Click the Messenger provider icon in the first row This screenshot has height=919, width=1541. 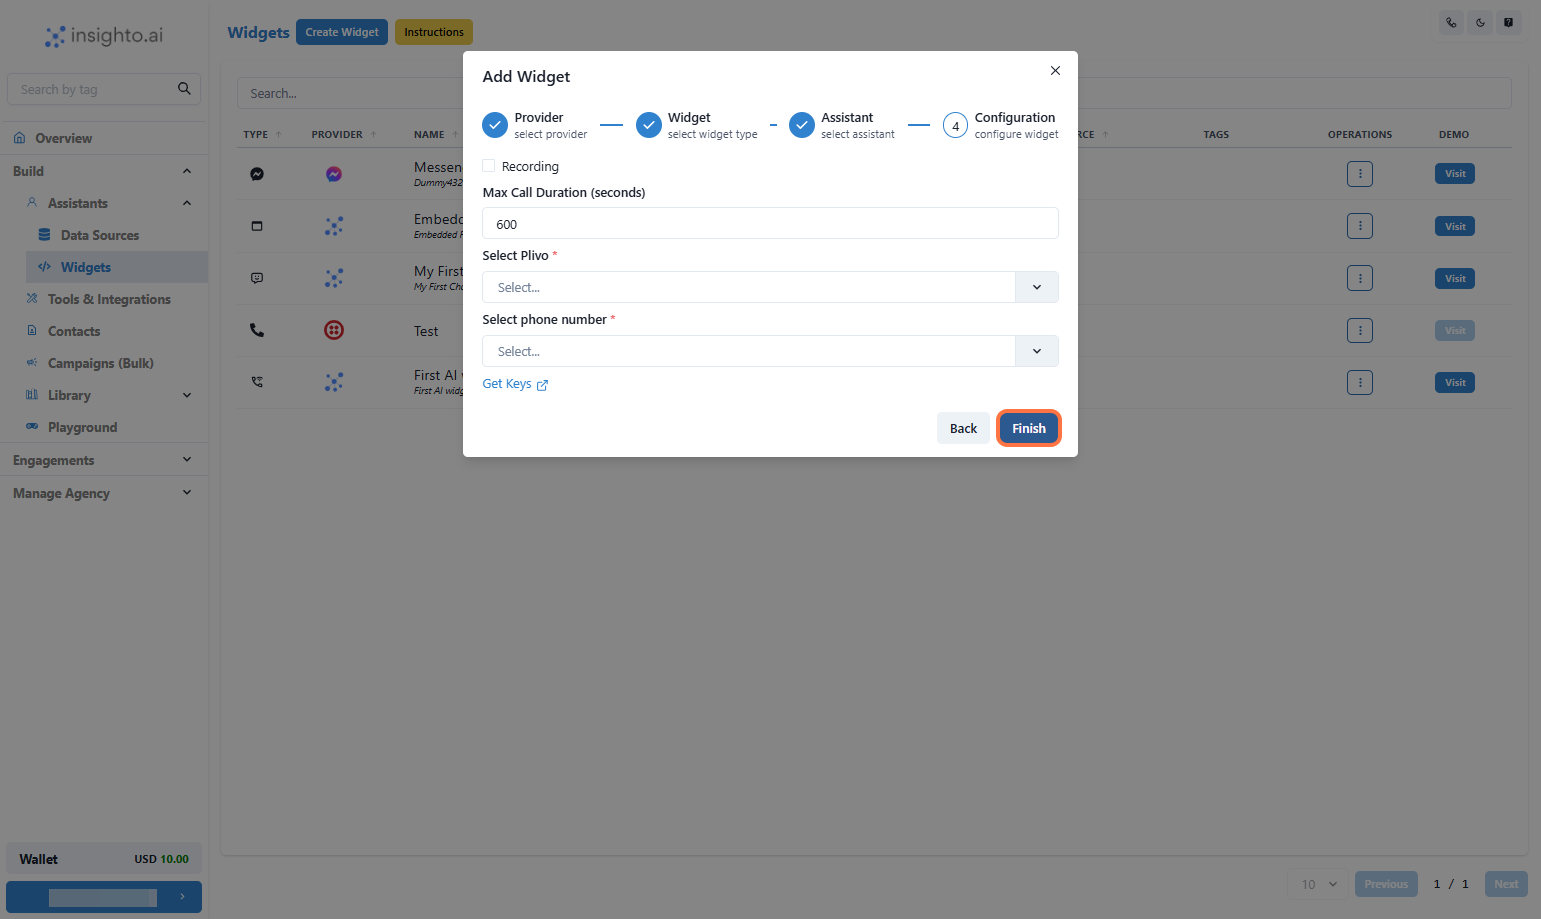pyautogui.click(x=333, y=173)
